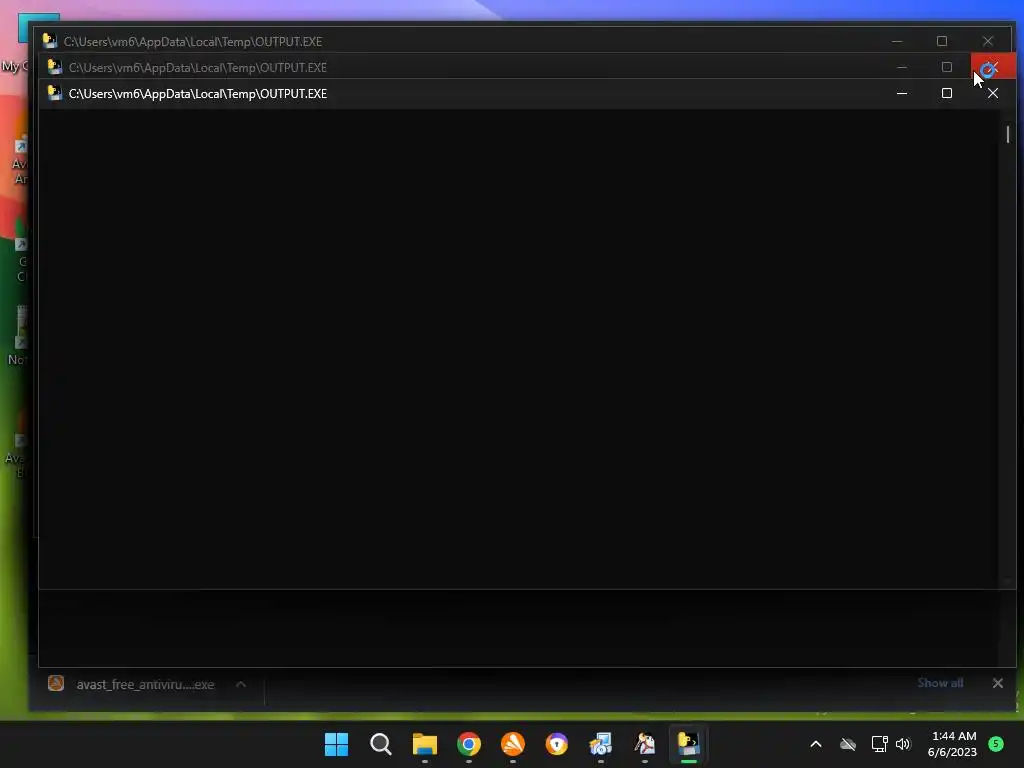The image size is (1024, 768).
Task: Close the front OUTPUT.EXE console window
Action: pyautogui.click(x=993, y=93)
